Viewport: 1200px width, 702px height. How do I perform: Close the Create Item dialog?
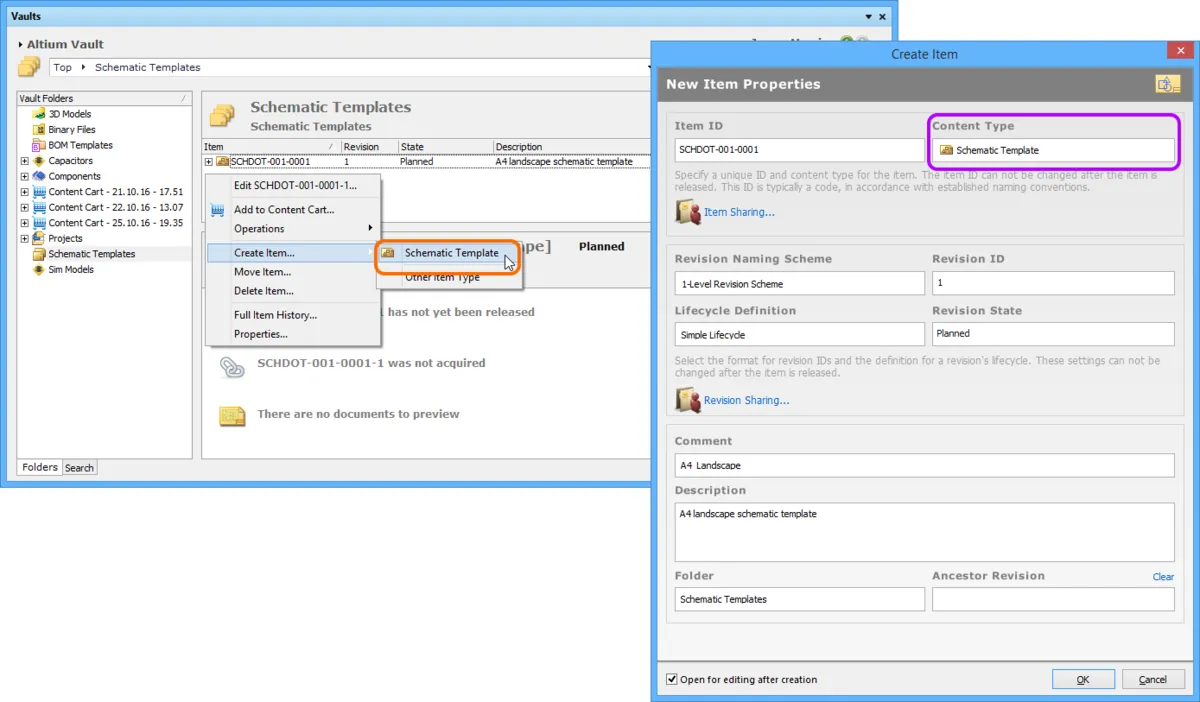[x=1180, y=51]
